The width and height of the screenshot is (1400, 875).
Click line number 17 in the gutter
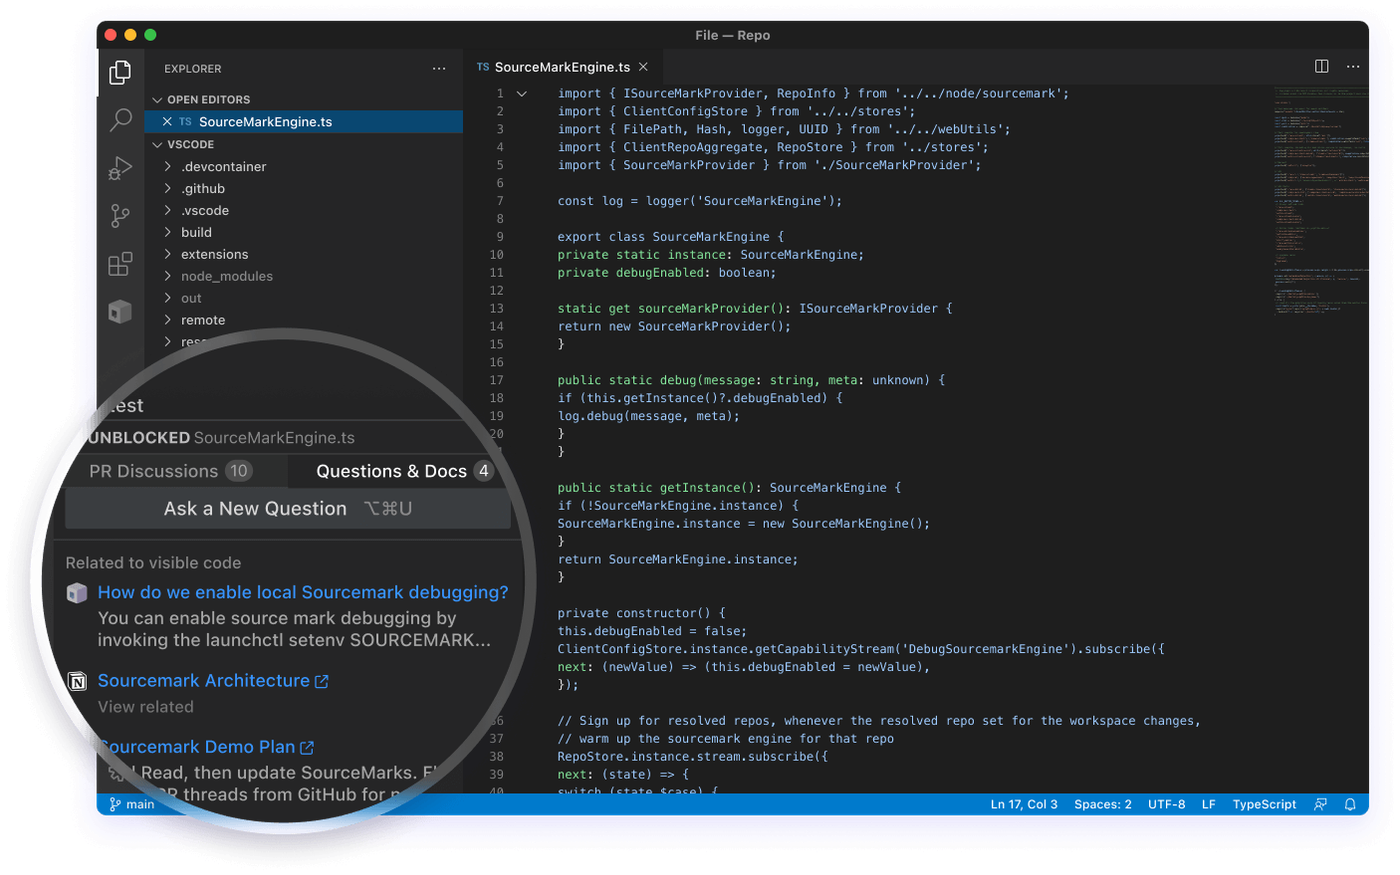click(497, 380)
